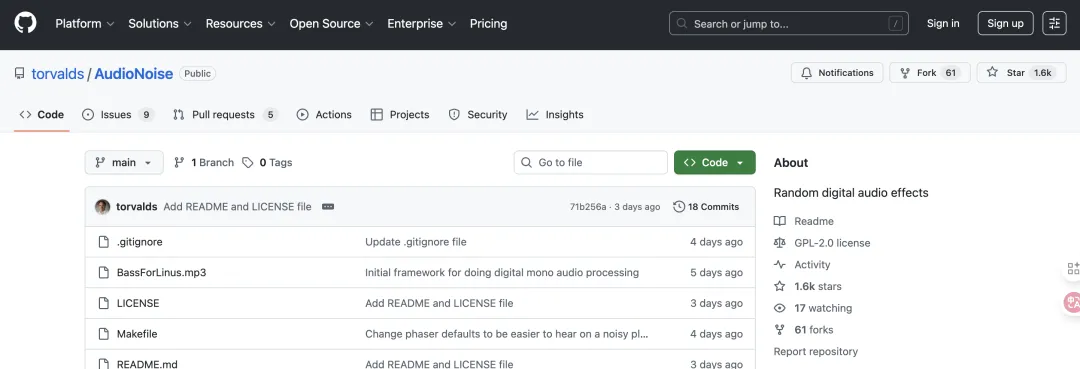
Task: Switch to the Actions tab
Action: (x=324, y=115)
